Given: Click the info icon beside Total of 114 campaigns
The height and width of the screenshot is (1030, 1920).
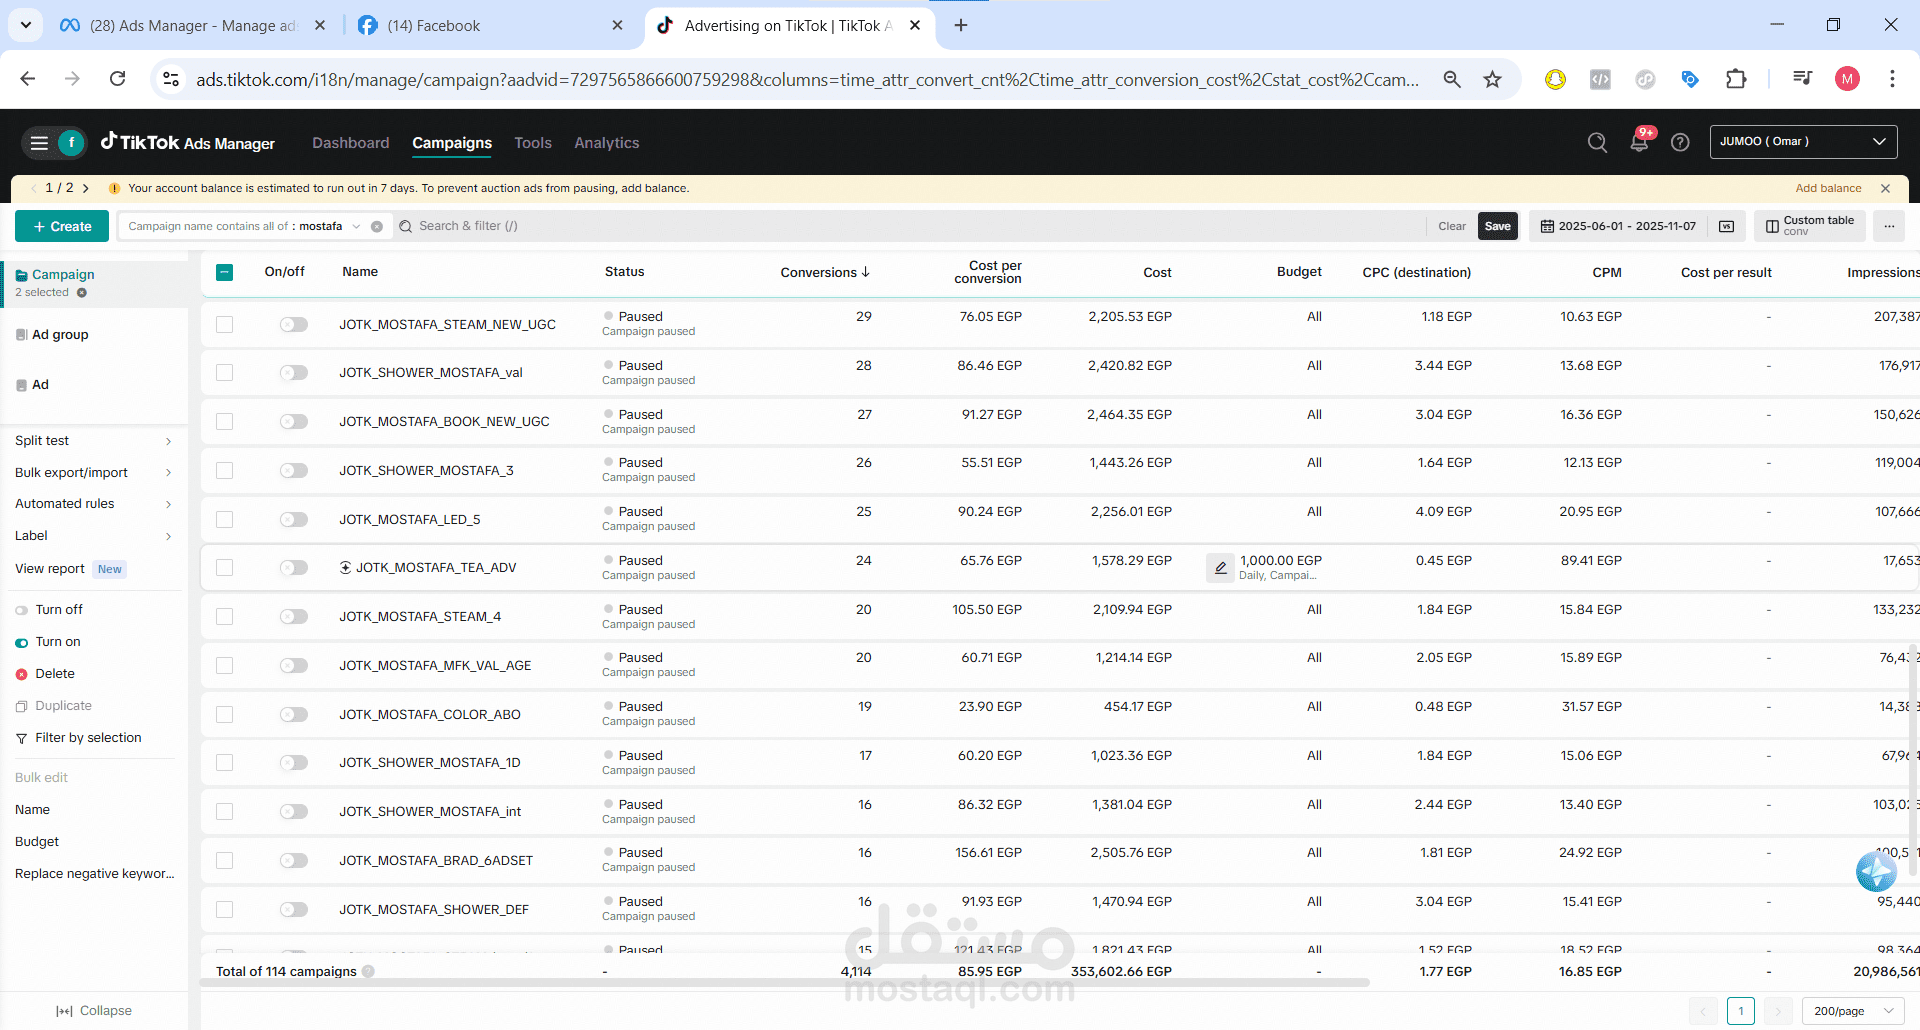Looking at the screenshot, I should (368, 971).
